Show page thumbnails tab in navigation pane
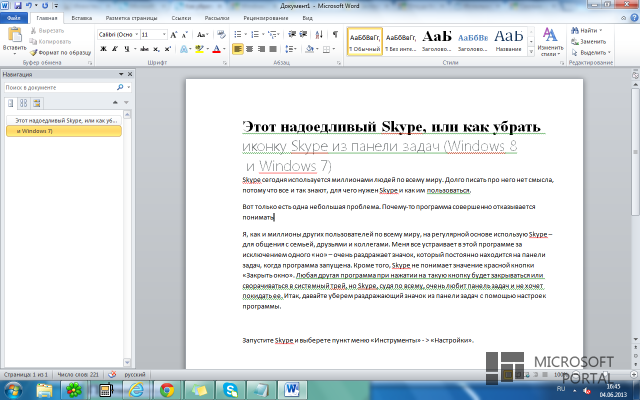This screenshot has width=640, height=400. coord(24,103)
